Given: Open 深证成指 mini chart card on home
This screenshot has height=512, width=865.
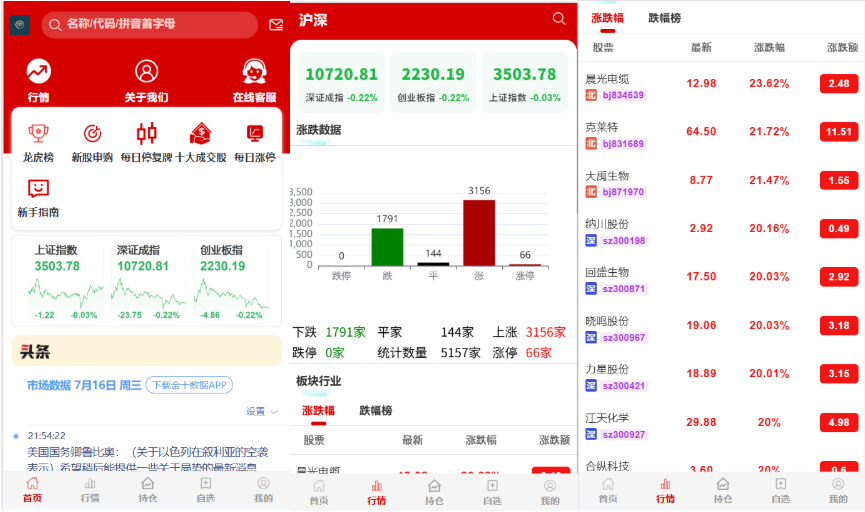Looking at the screenshot, I should pos(148,281).
